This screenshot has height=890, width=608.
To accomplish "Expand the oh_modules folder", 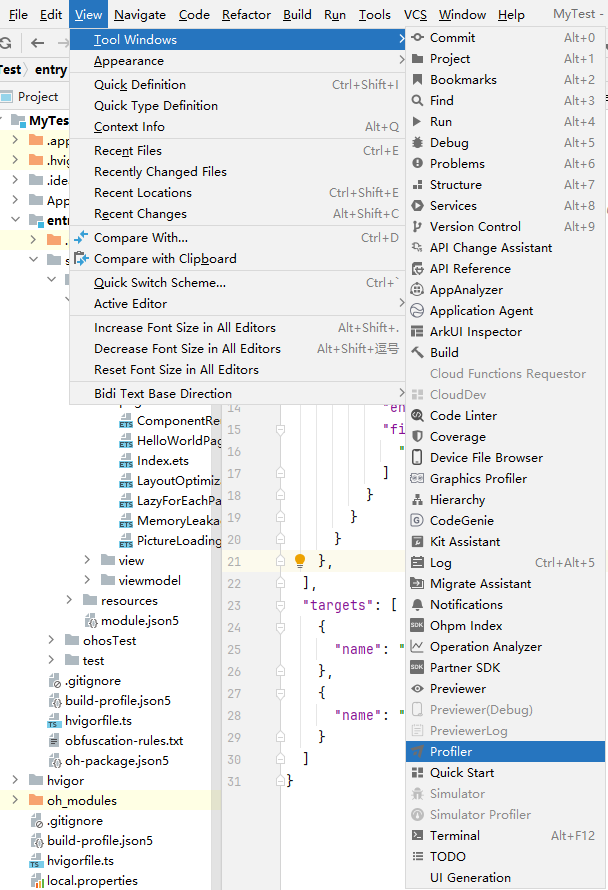I will (15, 800).
